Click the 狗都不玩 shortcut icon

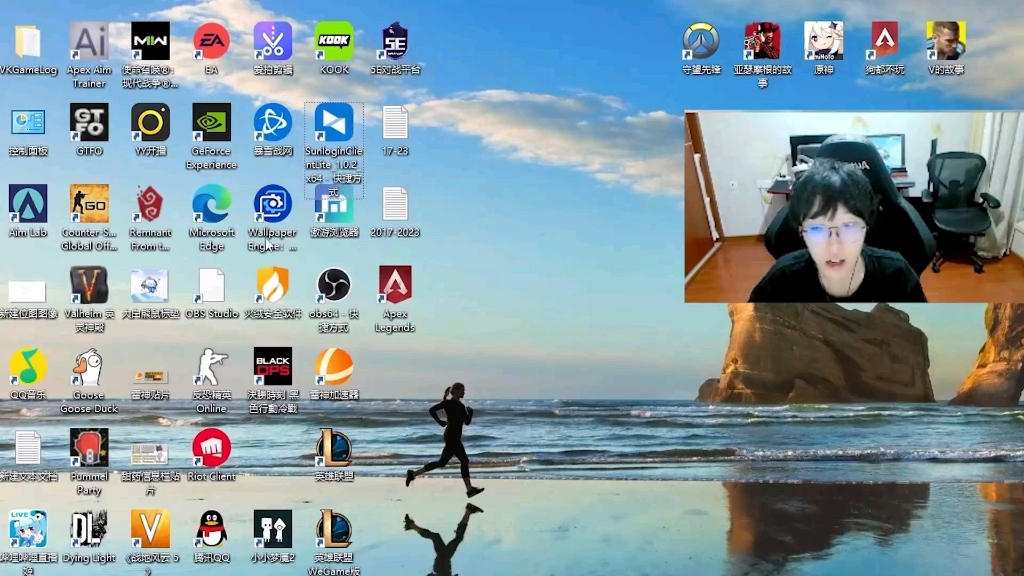click(x=885, y=41)
